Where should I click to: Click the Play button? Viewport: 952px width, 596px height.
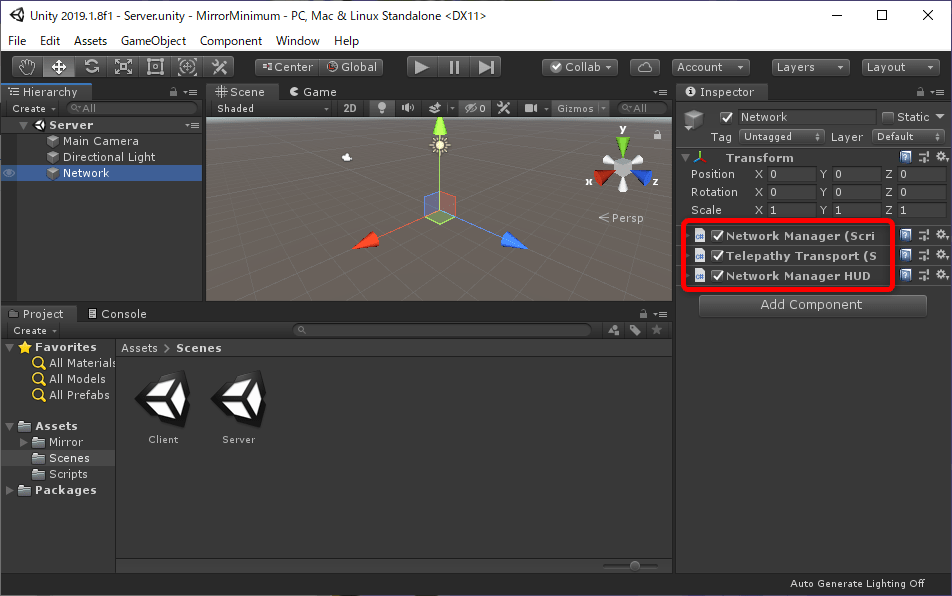coord(422,67)
